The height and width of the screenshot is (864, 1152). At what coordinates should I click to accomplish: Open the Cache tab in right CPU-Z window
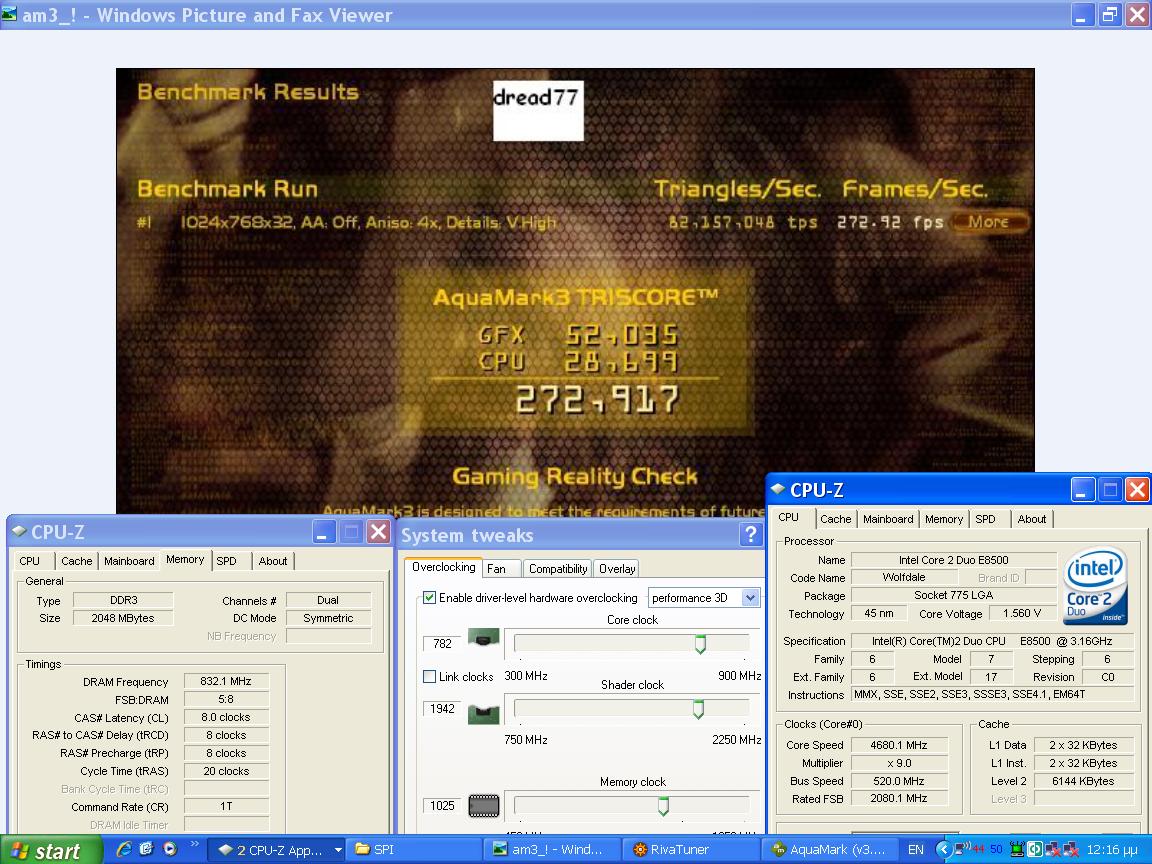click(x=835, y=519)
